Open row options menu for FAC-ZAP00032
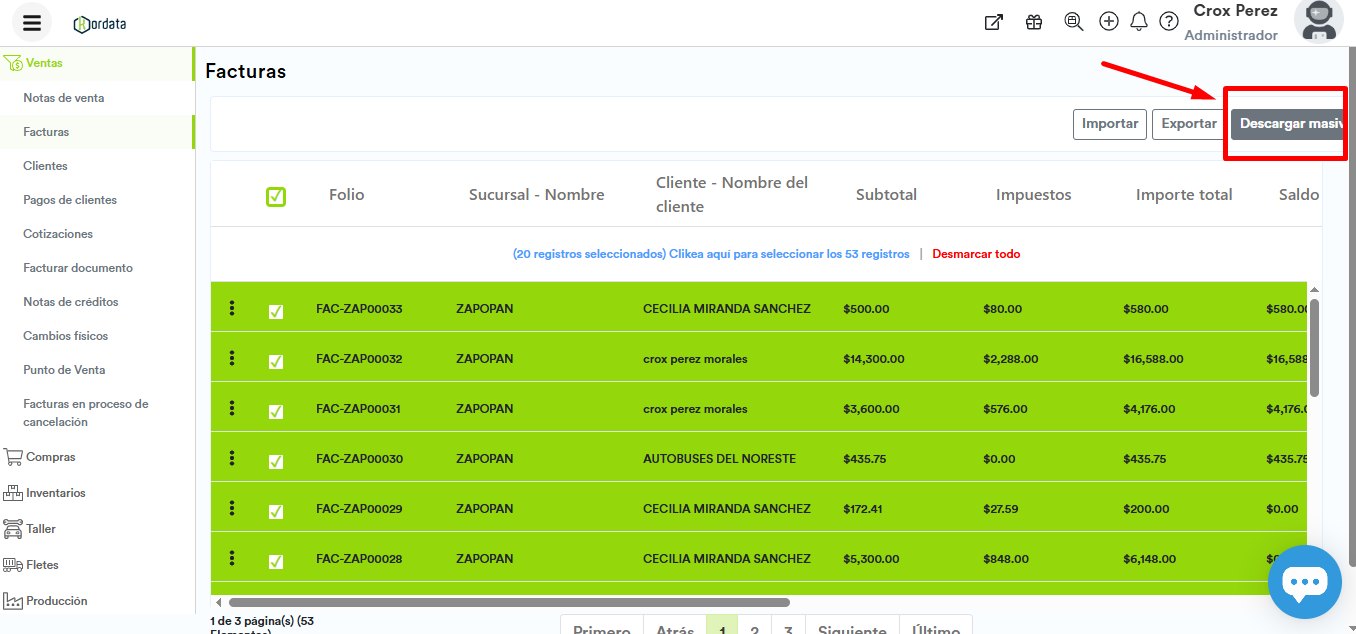Viewport: 1356px width, 634px height. [x=232, y=358]
